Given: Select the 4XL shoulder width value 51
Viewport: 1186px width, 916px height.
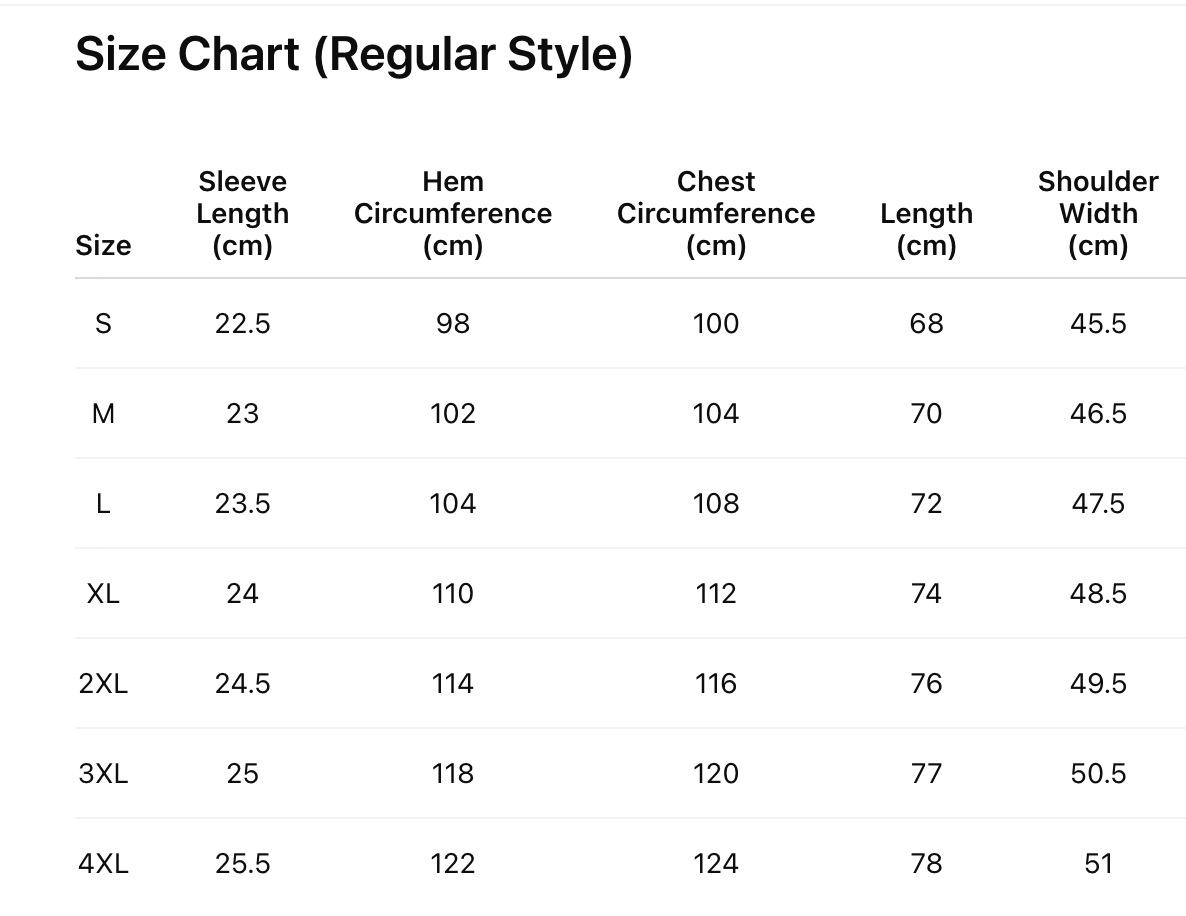Looking at the screenshot, I should (1098, 863).
